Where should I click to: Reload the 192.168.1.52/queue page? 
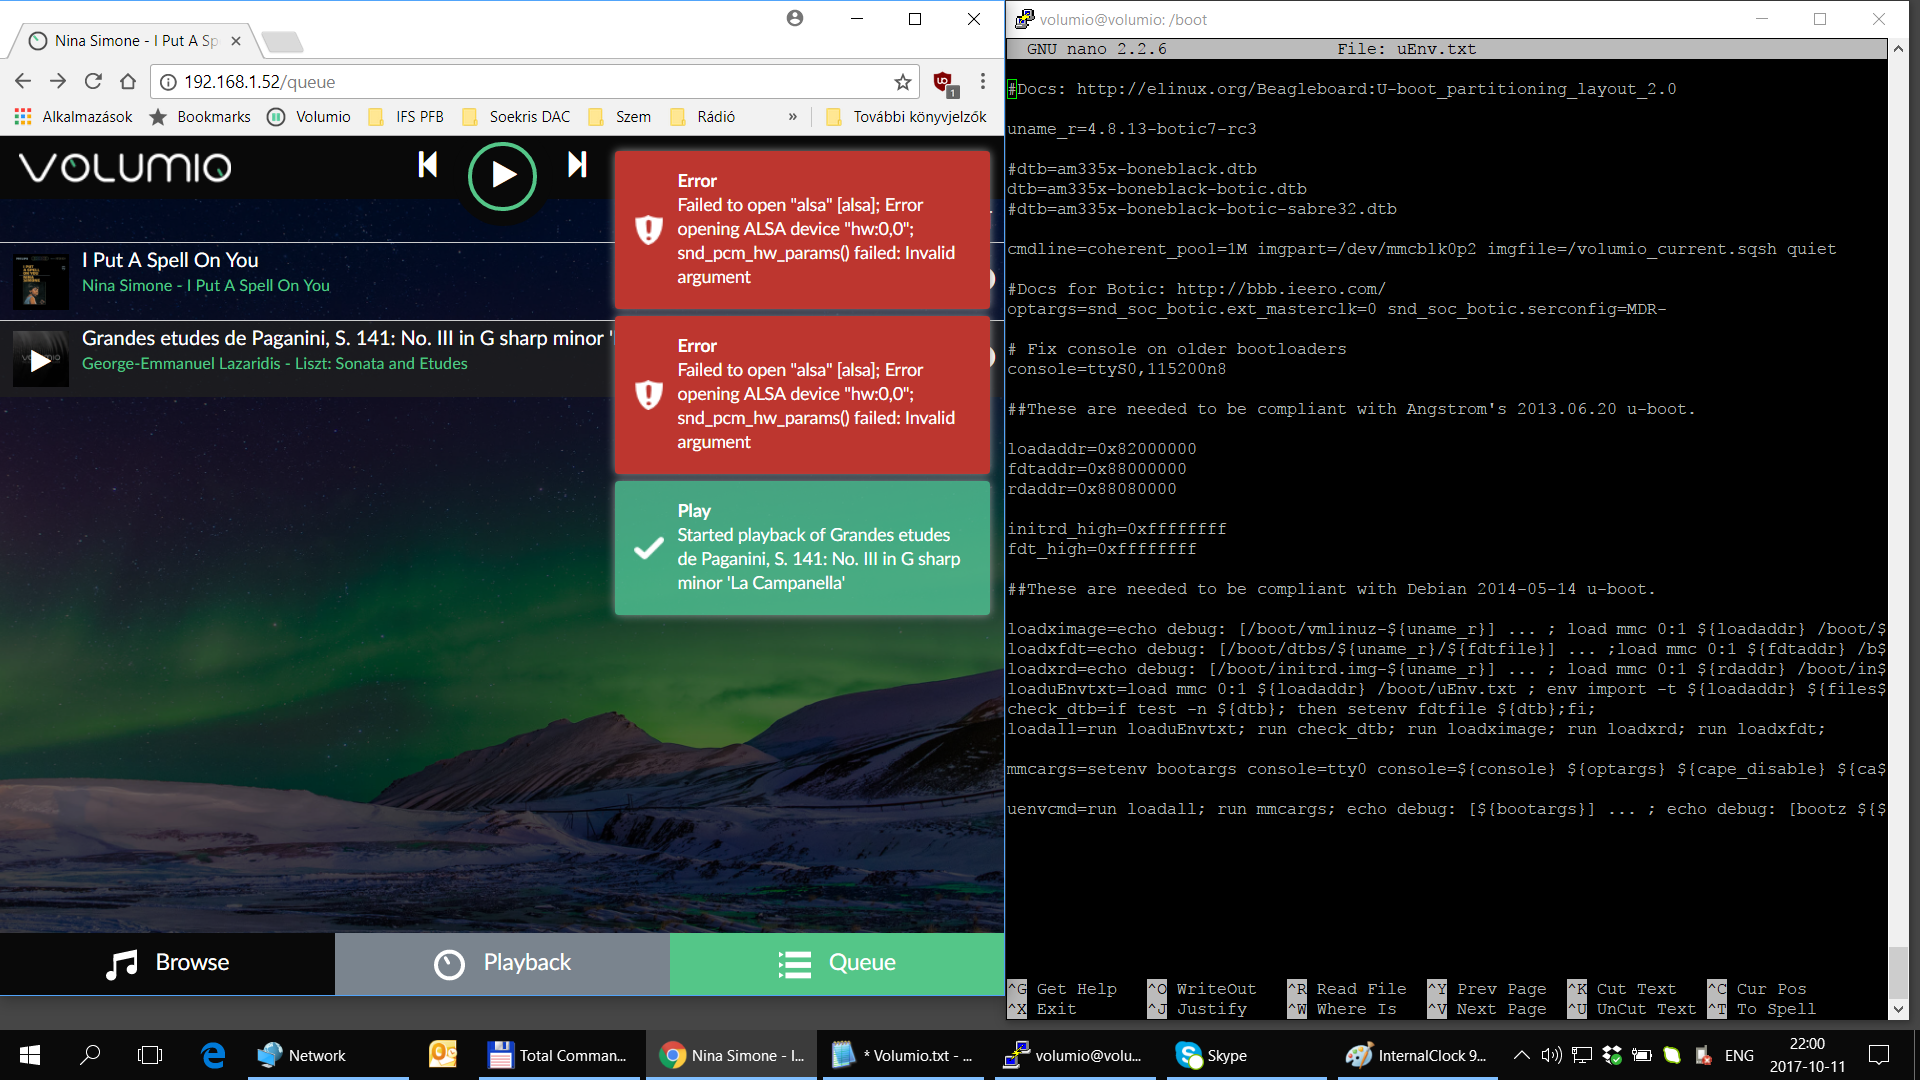[93, 82]
